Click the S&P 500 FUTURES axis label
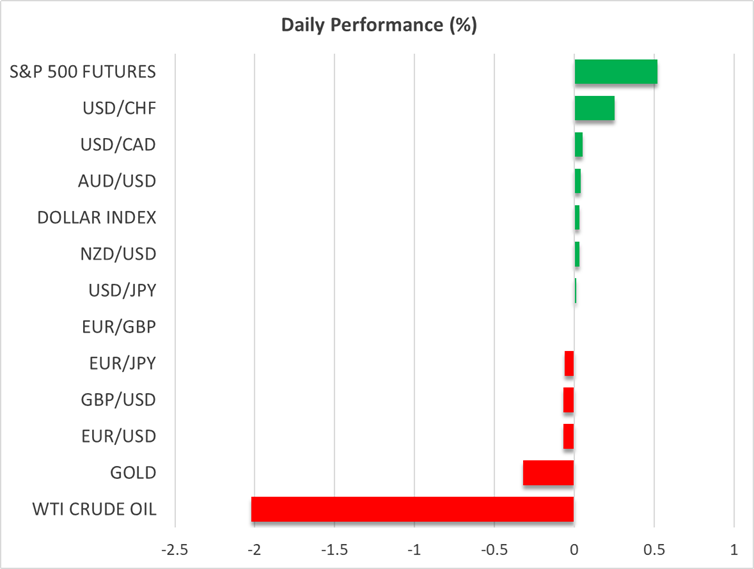This screenshot has height=569, width=754. click(x=95, y=72)
